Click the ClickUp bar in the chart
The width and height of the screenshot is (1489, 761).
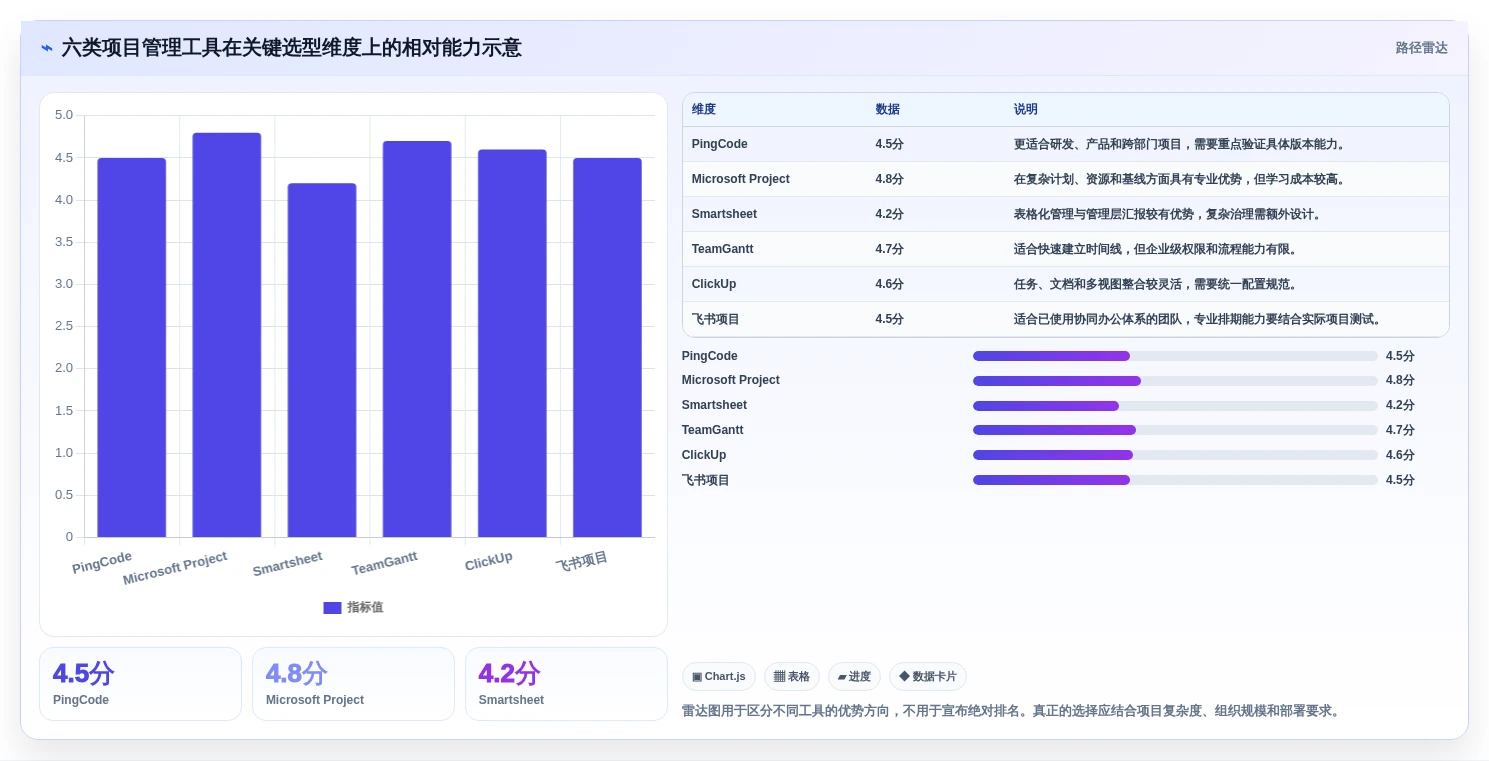pos(512,343)
